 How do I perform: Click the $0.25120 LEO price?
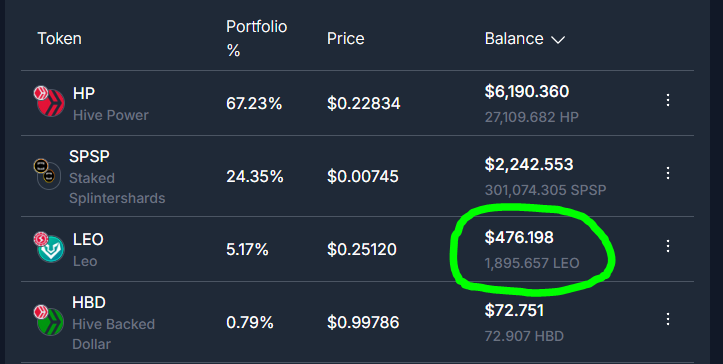(x=362, y=250)
